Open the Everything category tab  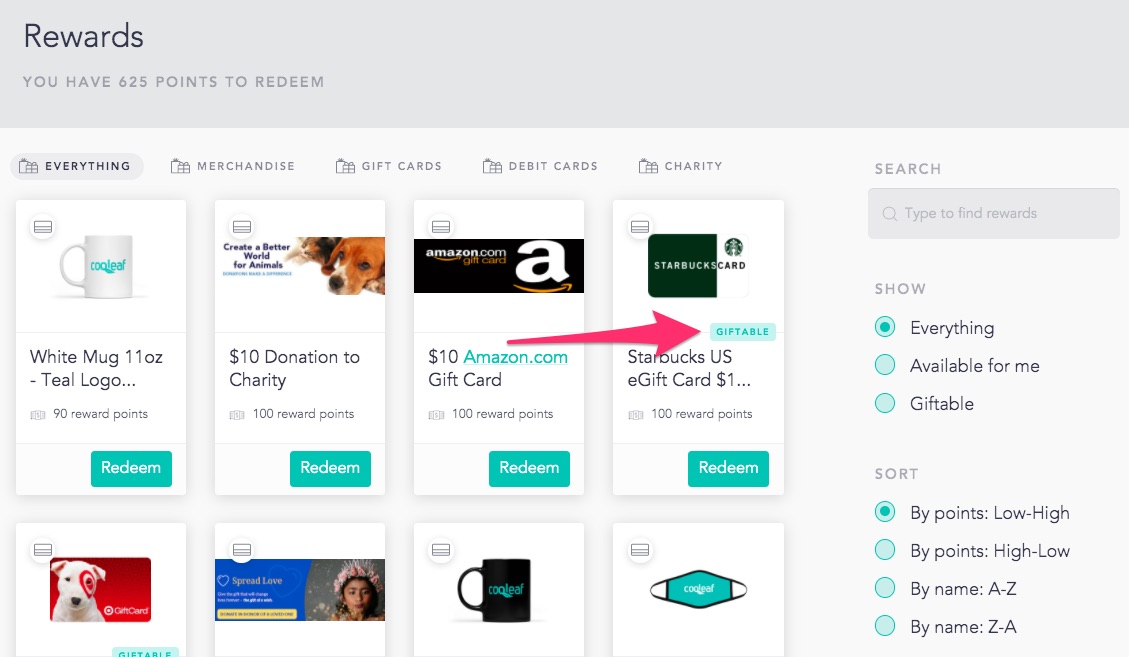pos(76,166)
